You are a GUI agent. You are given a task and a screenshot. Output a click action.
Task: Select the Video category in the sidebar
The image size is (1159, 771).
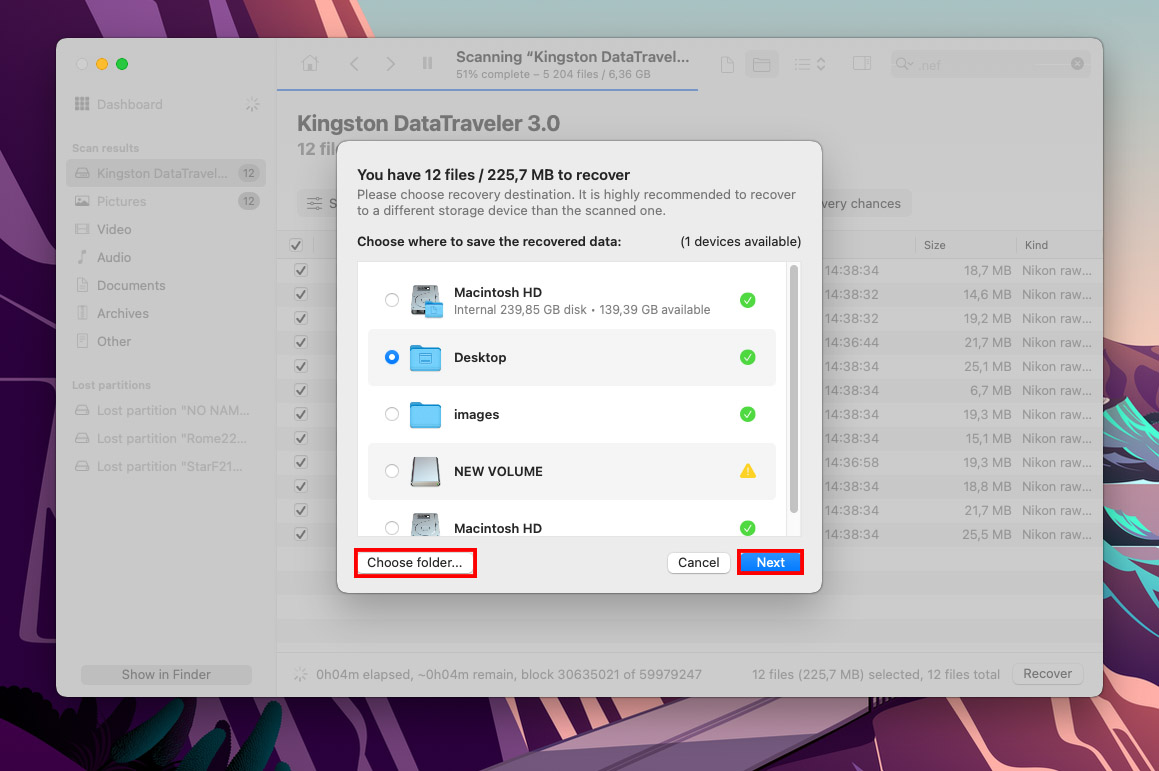pos(115,229)
